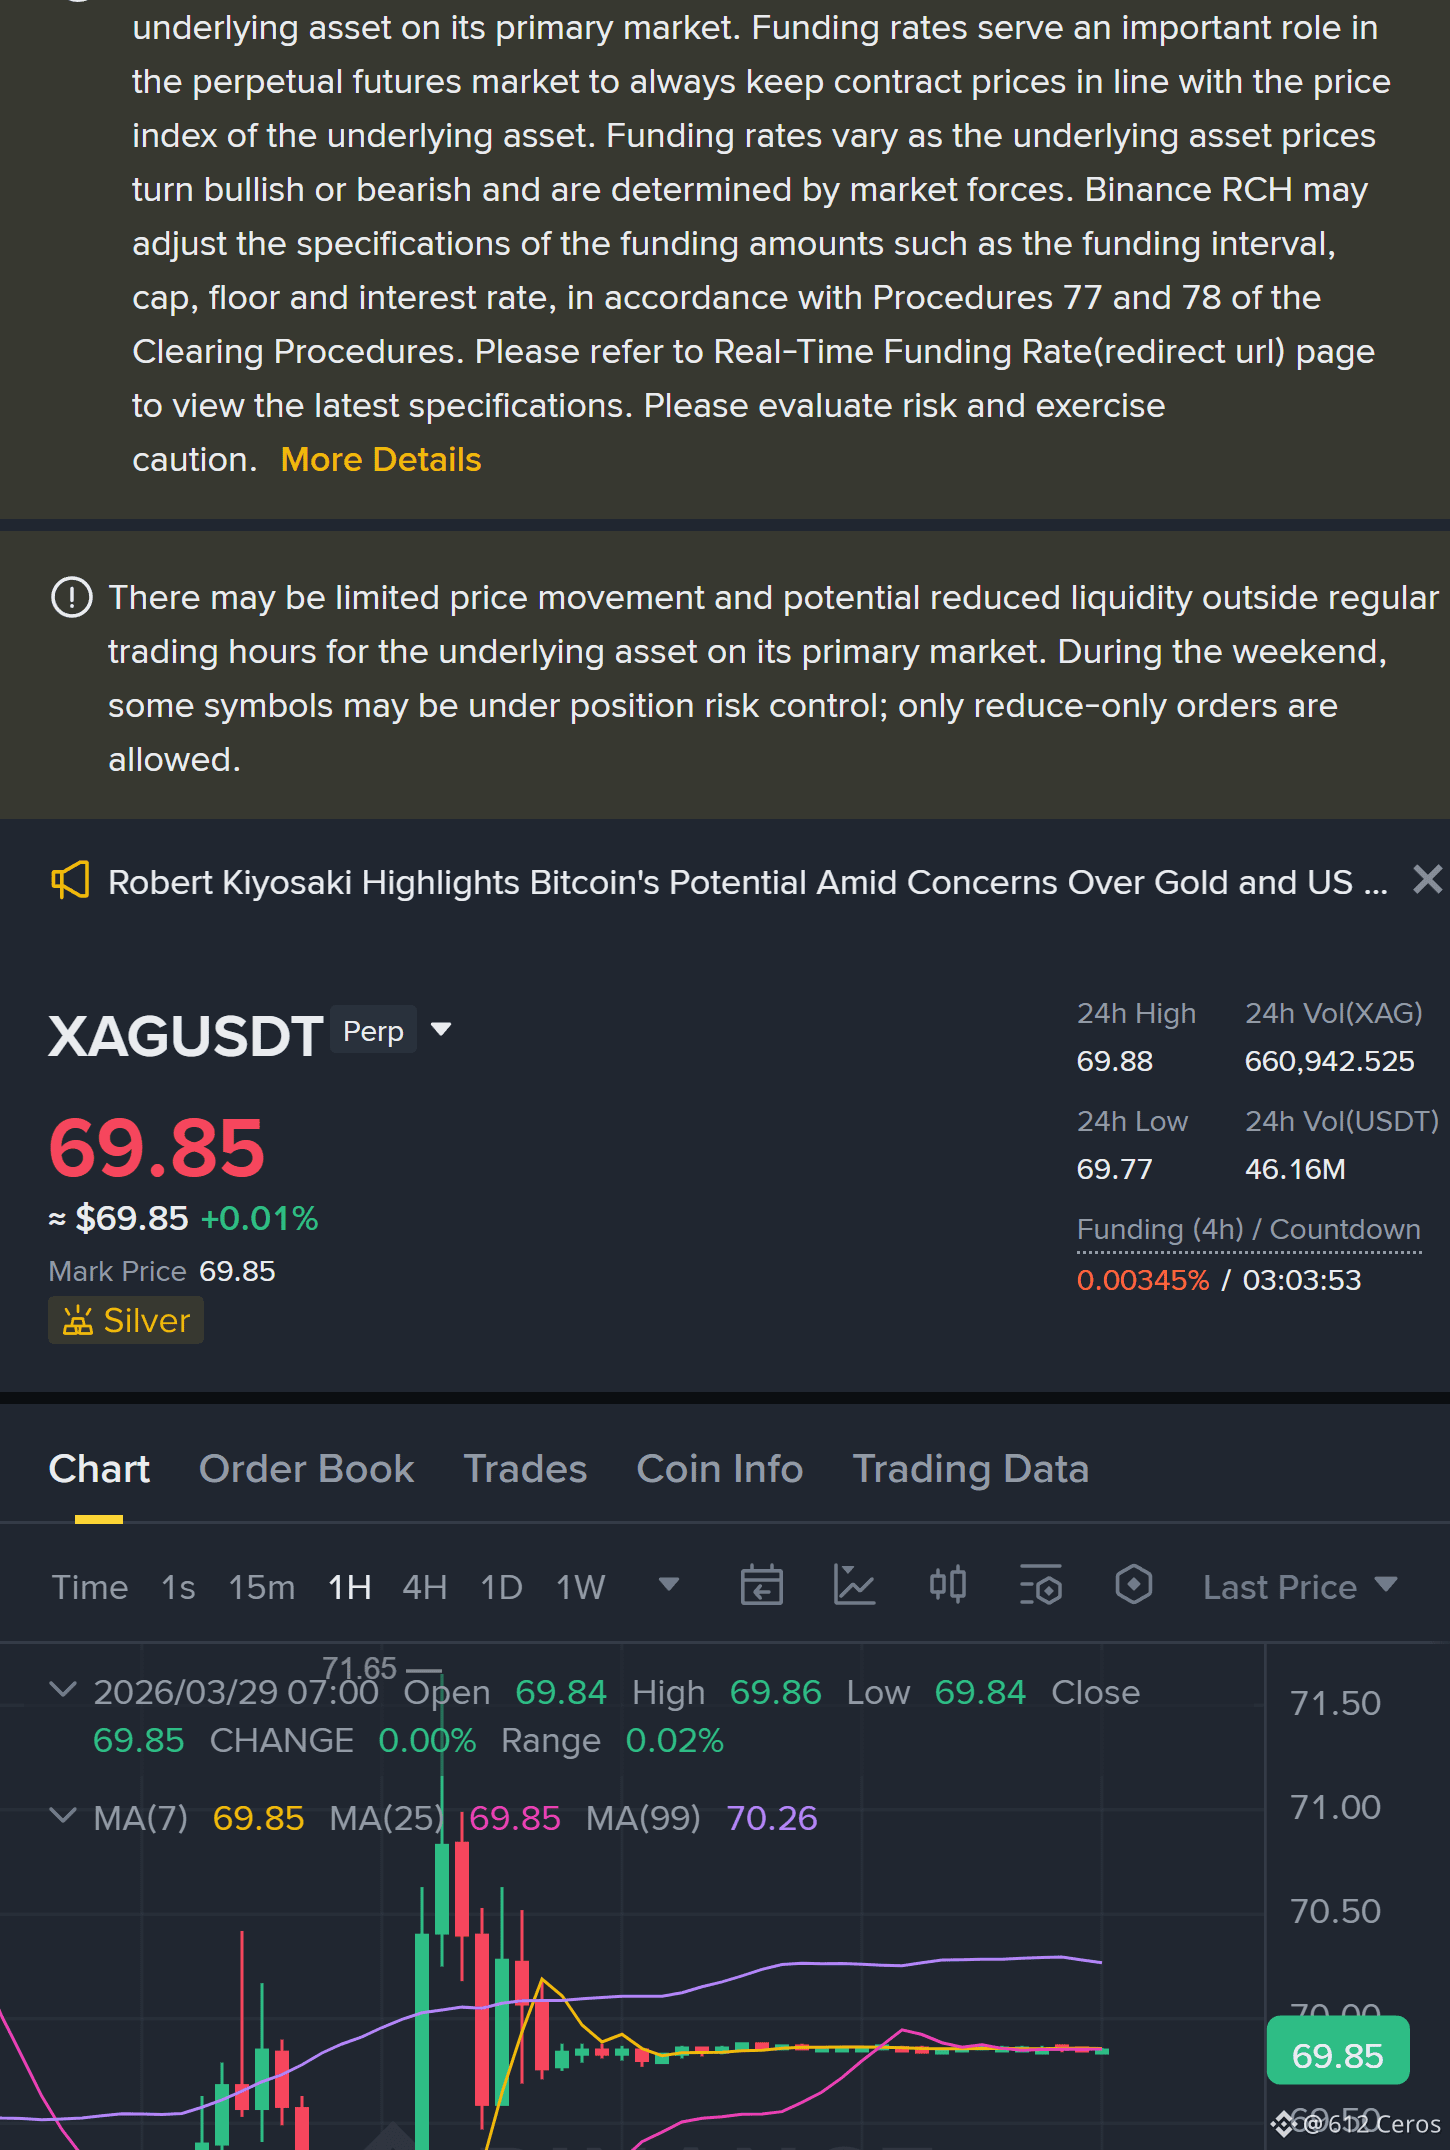Click Funding (4h) / Countdown label

tap(1248, 1229)
